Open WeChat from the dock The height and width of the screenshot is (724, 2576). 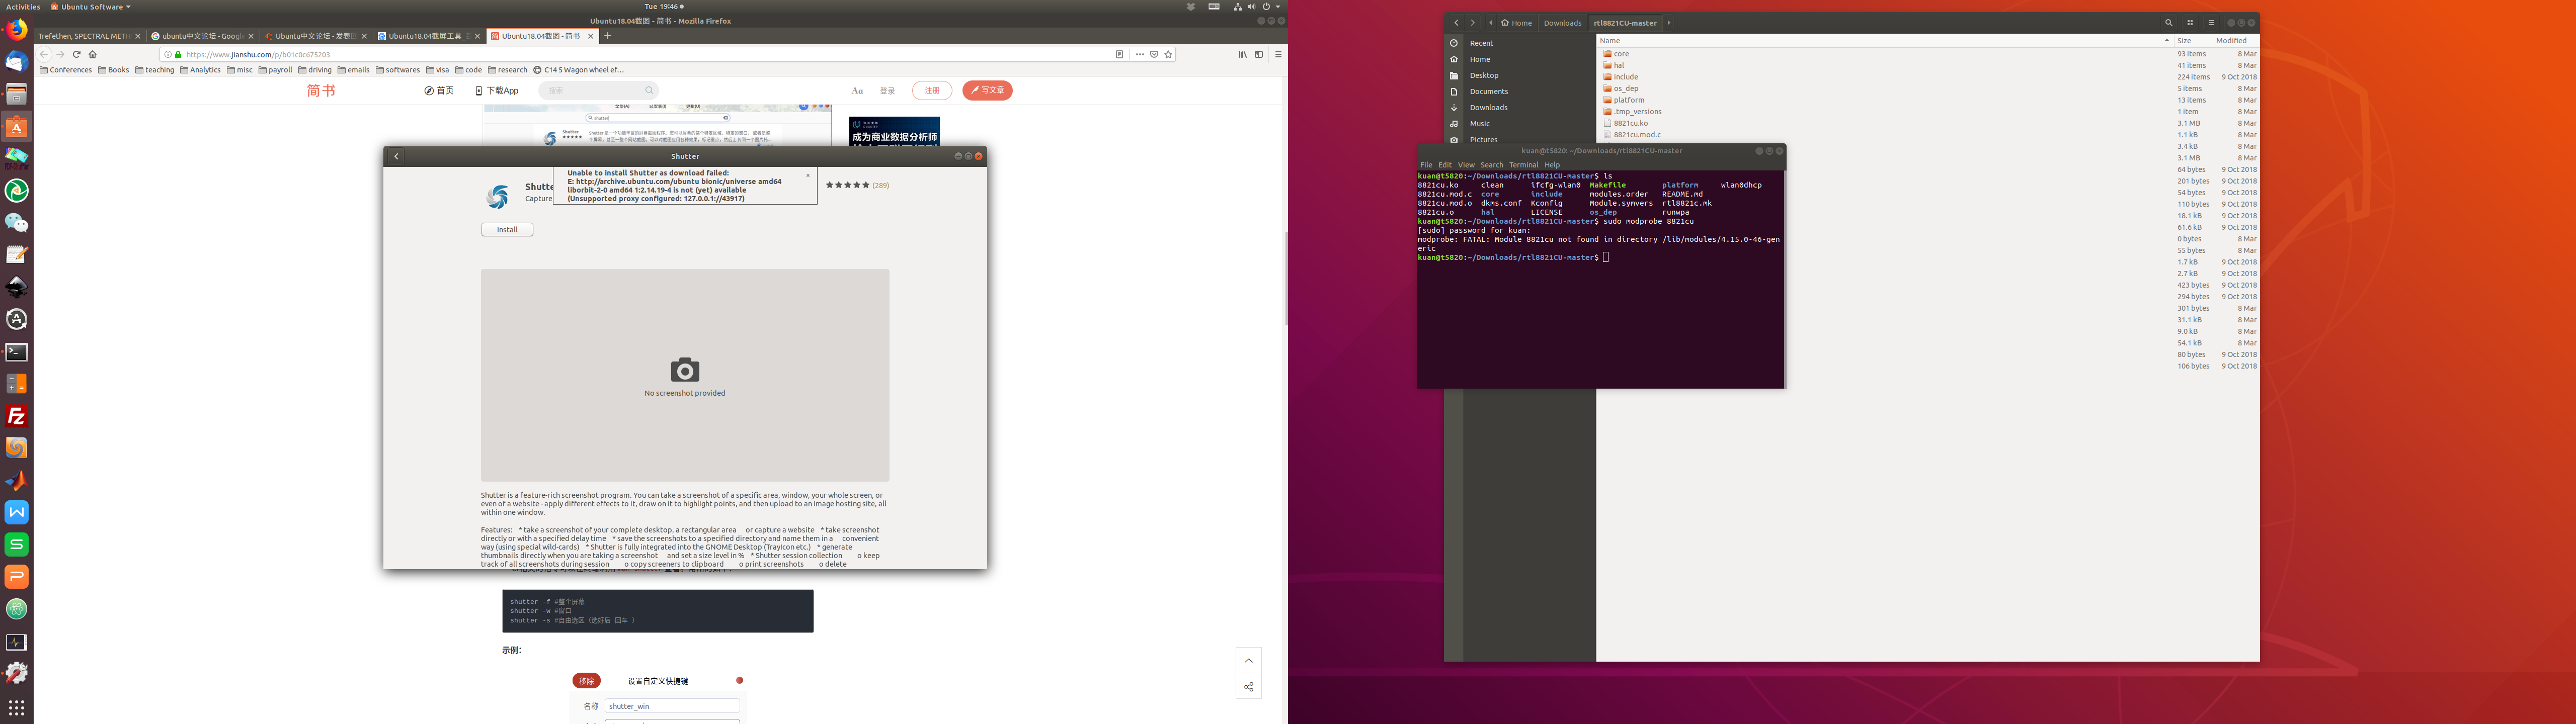pos(16,223)
